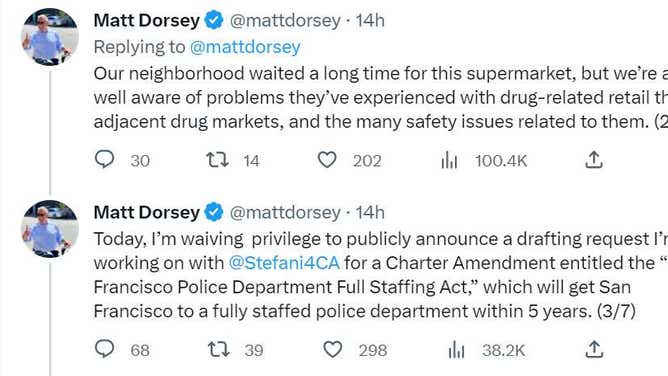The image size is (668, 376).
Task: Open the @Stefani4CA mention link
Action: [284, 263]
